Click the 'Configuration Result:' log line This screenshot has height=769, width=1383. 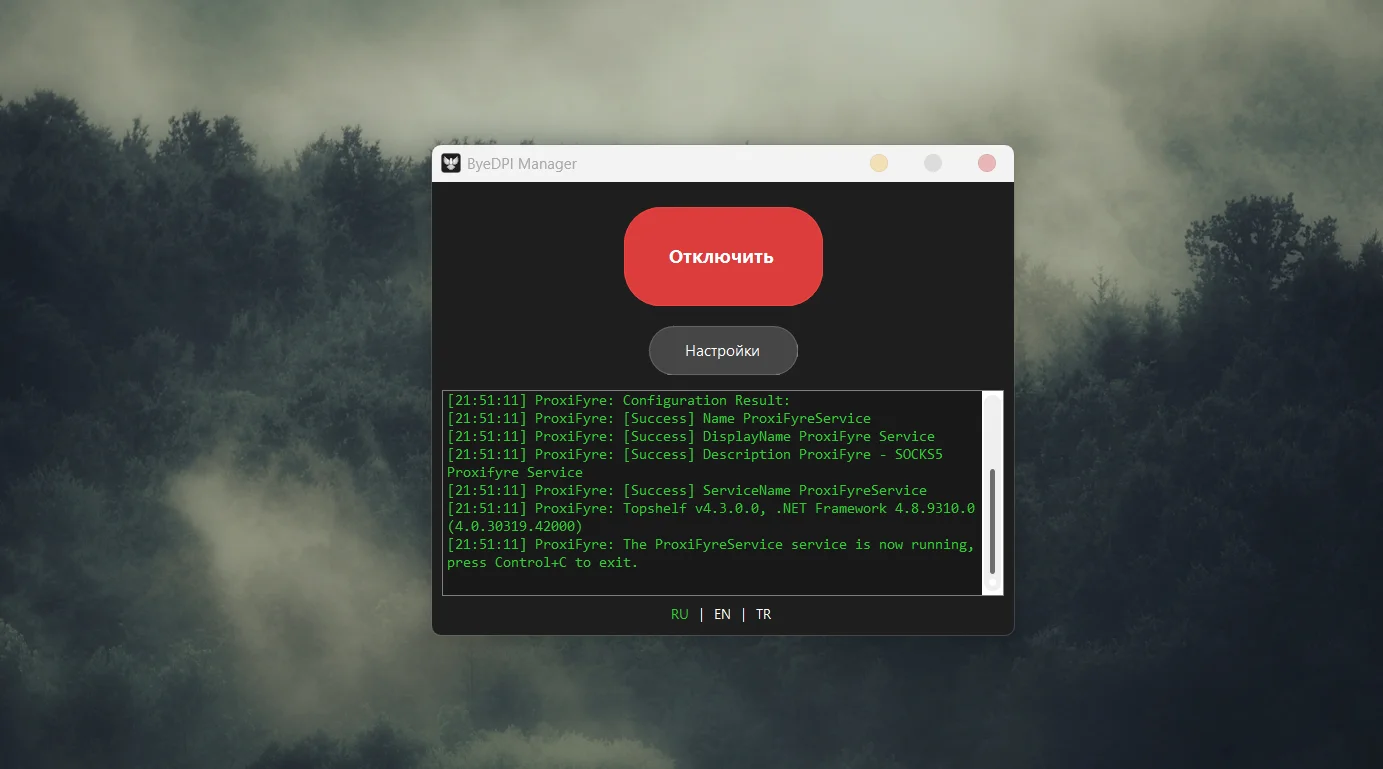click(x=705, y=400)
